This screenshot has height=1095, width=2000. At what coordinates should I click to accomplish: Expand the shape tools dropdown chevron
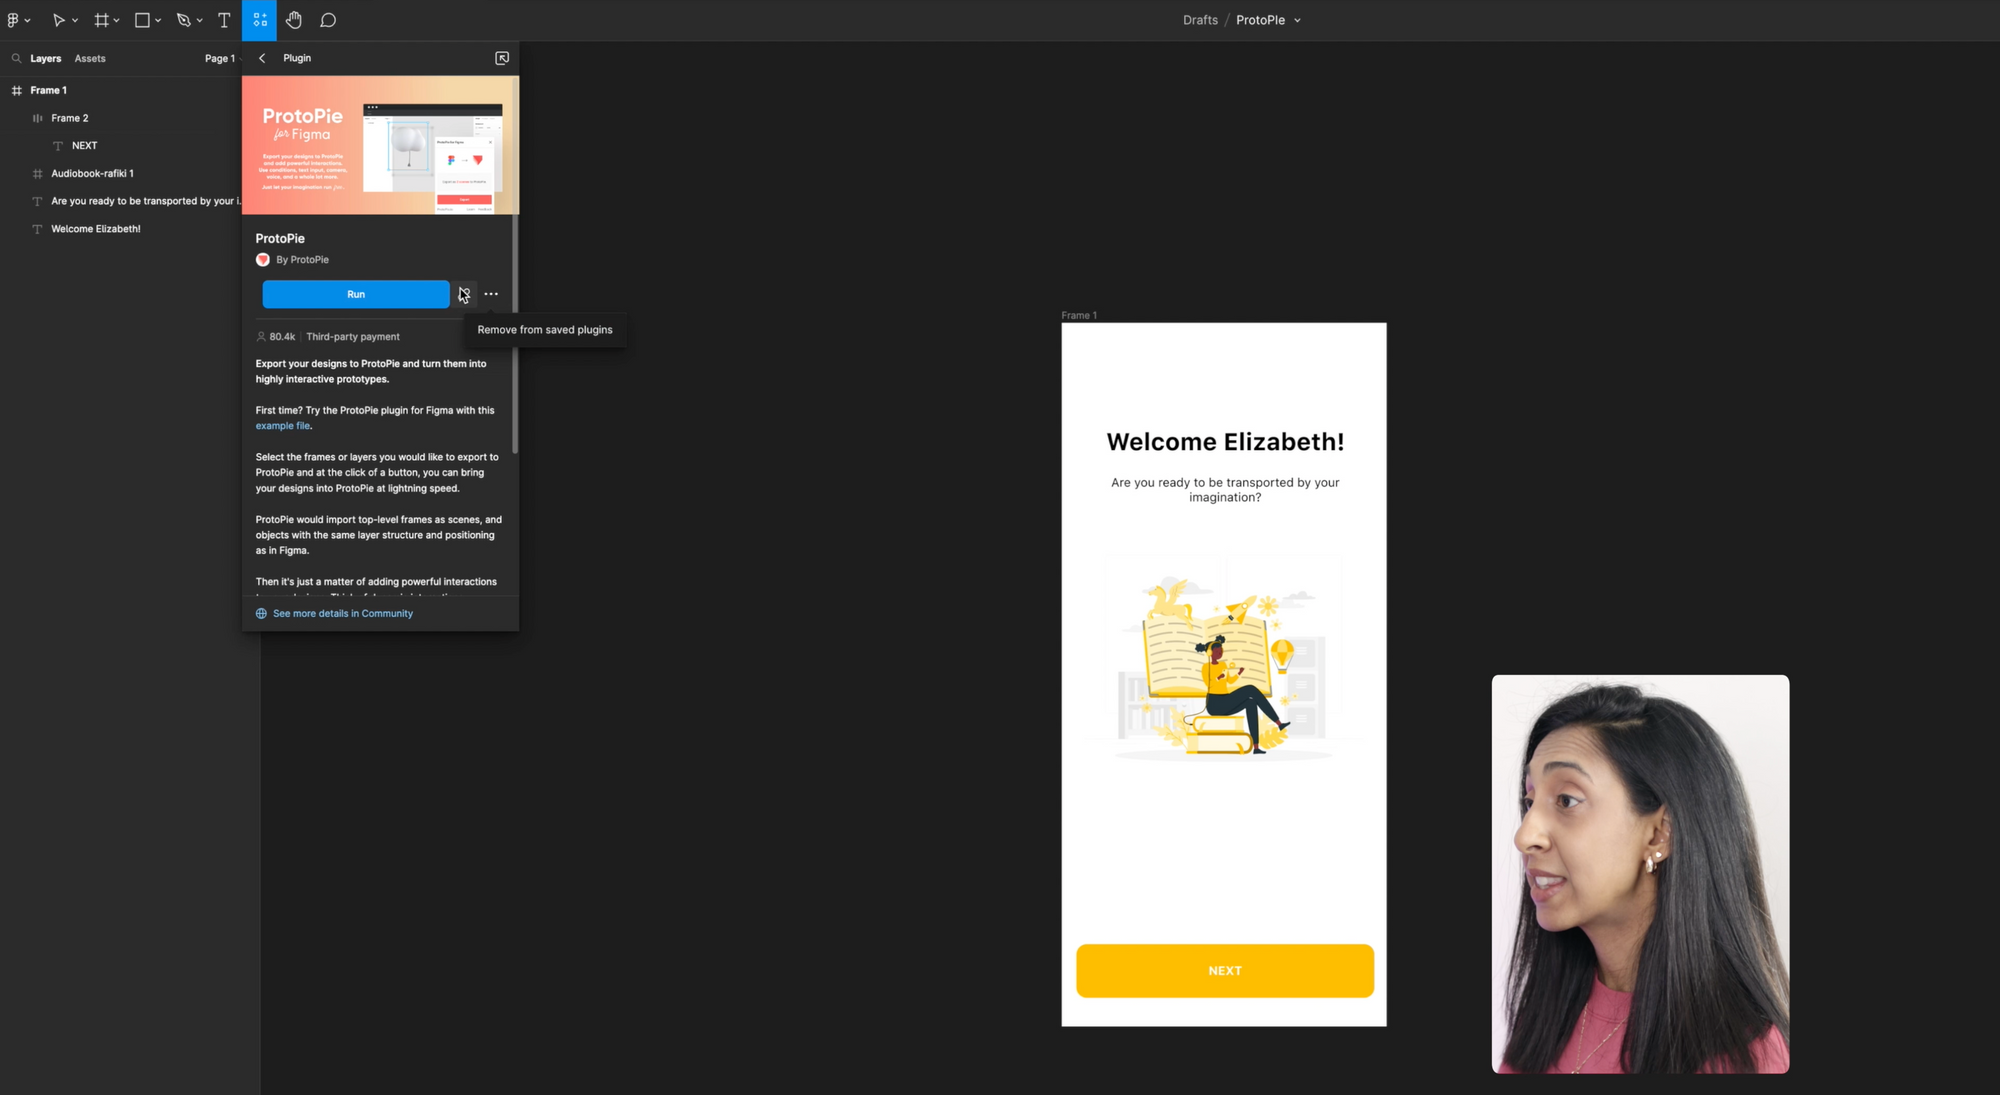(x=158, y=21)
